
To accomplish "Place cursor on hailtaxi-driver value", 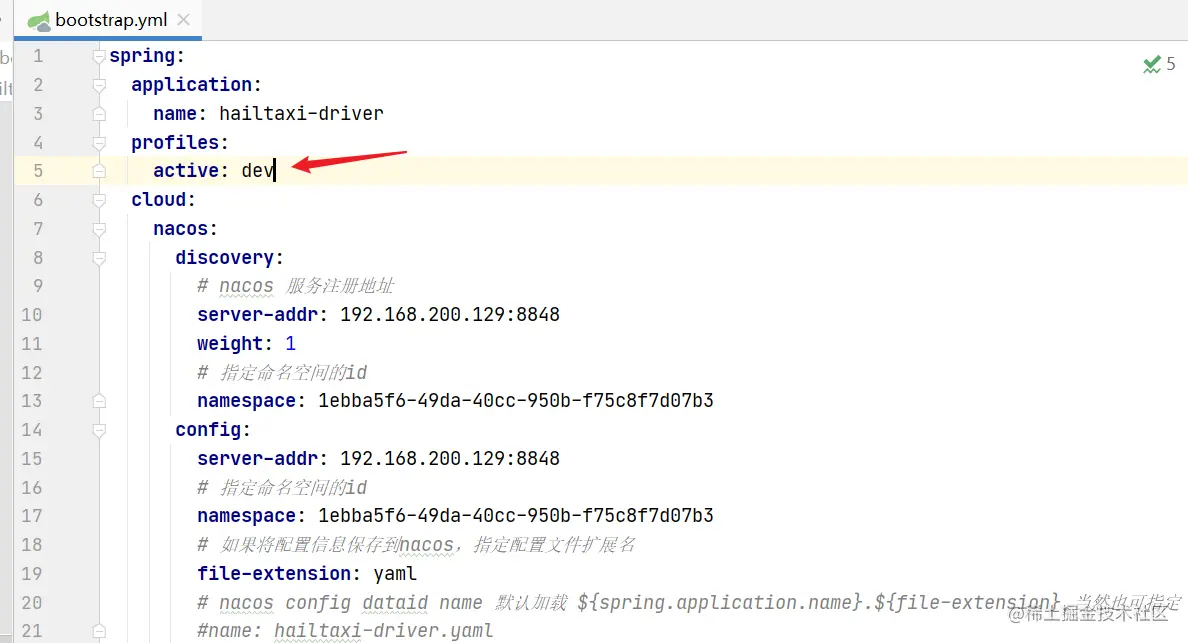I will click(302, 114).
